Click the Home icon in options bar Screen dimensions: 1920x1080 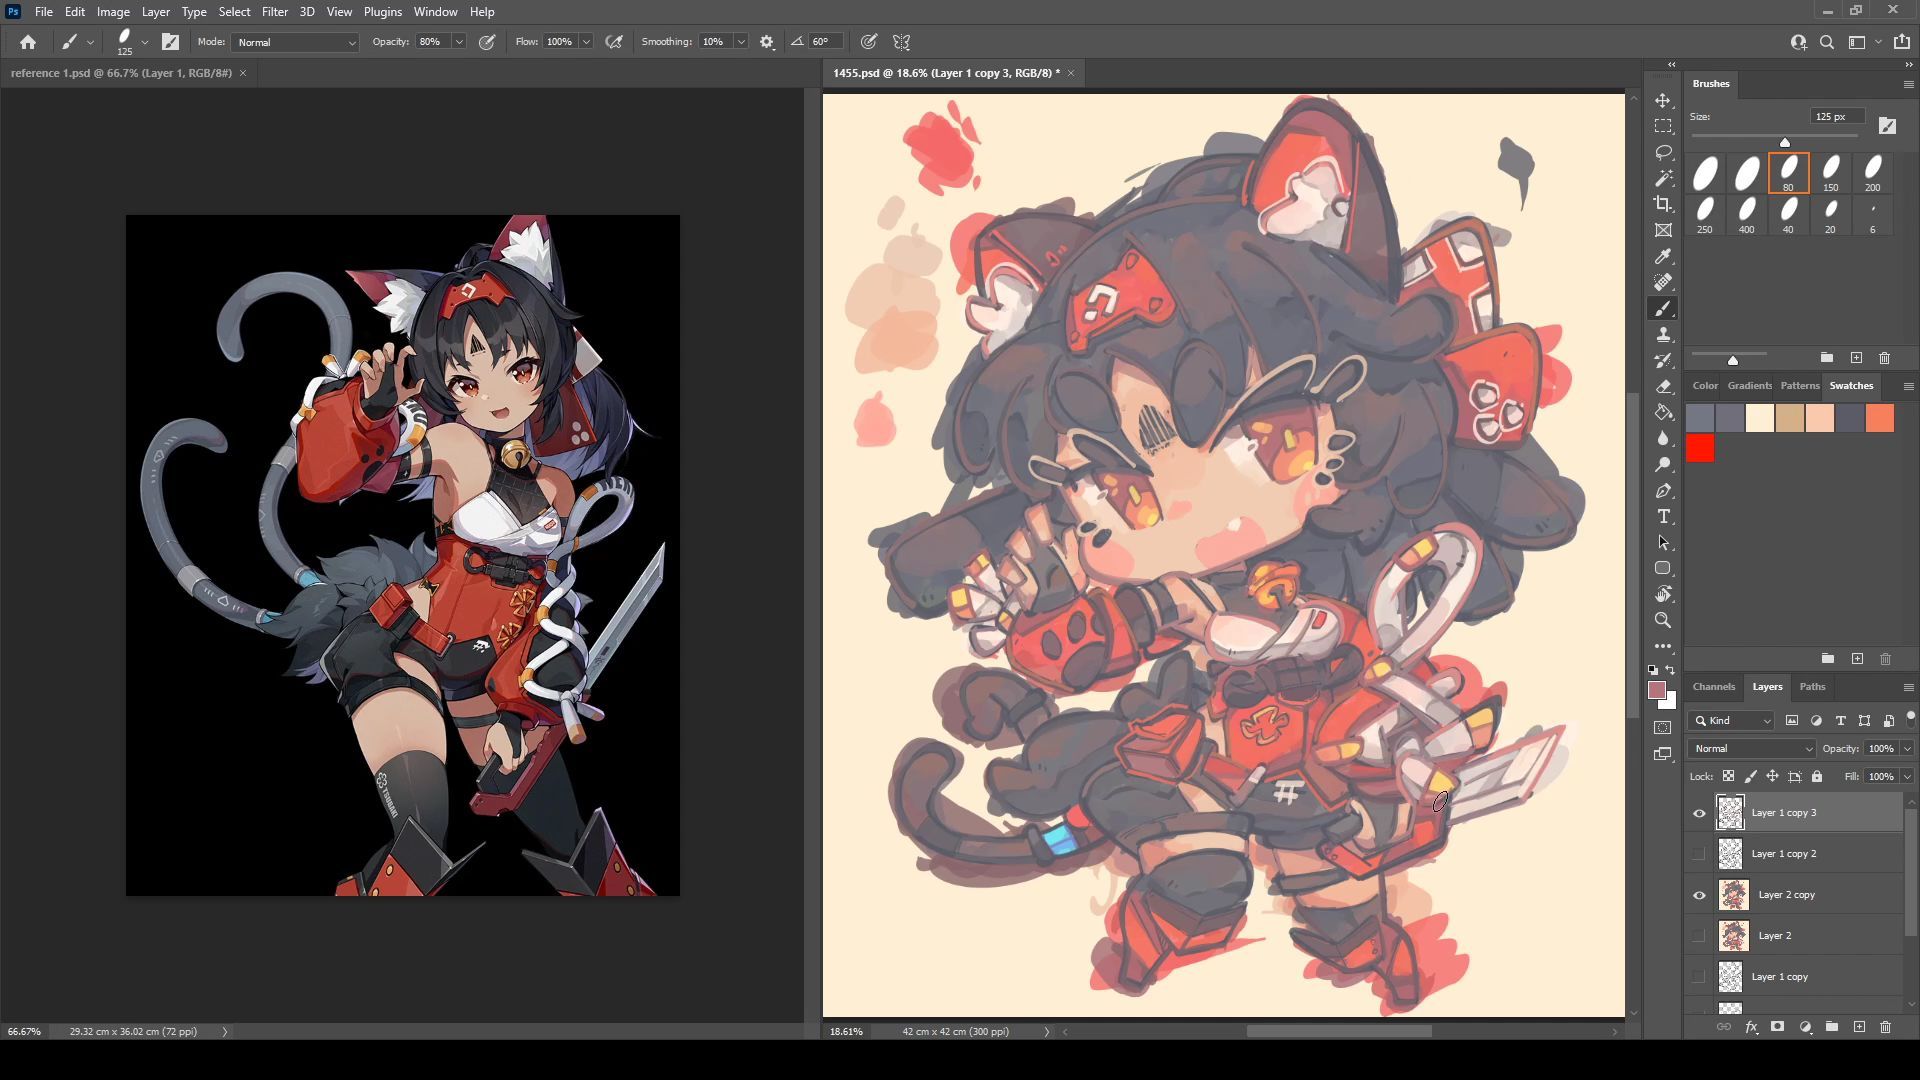pyautogui.click(x=28, y=42)
